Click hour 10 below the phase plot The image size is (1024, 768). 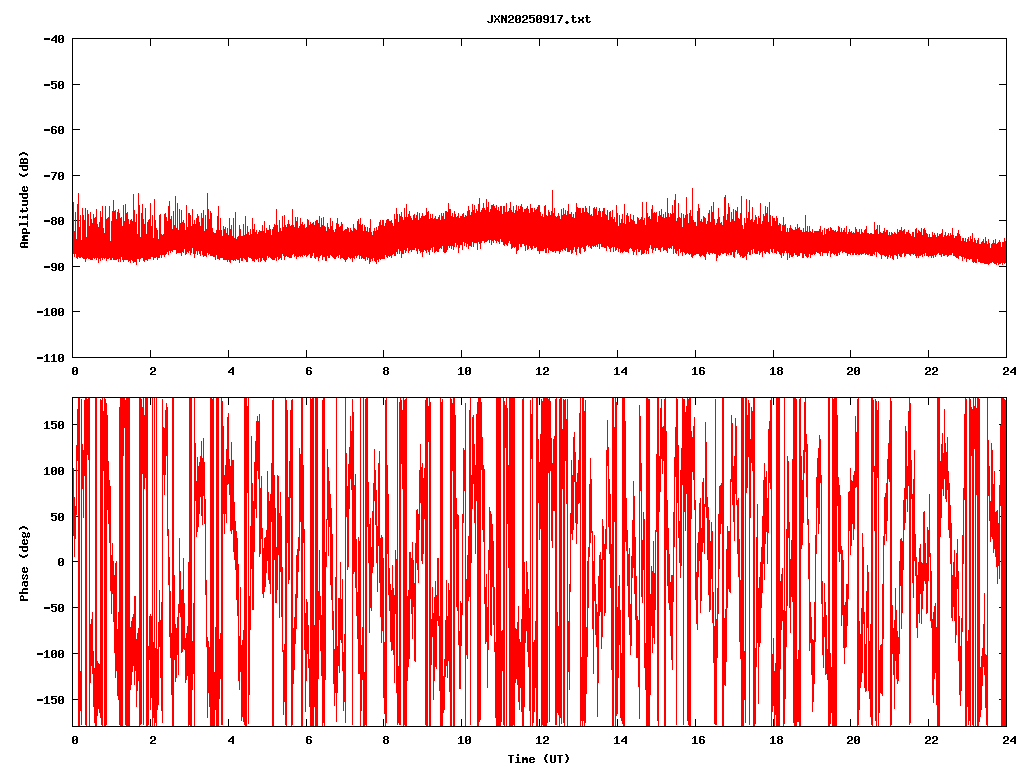(464, 740)
